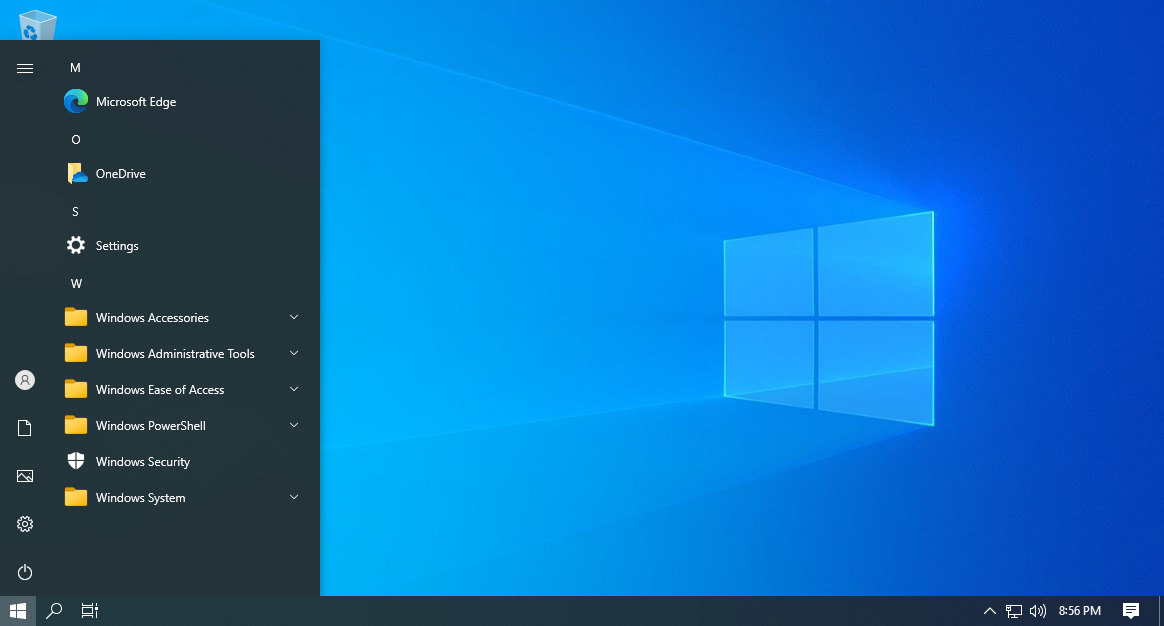The width and height of the screenshot is (1164, 626).
Task: Open the network status tray icon
Action: tap(1014, 611)
